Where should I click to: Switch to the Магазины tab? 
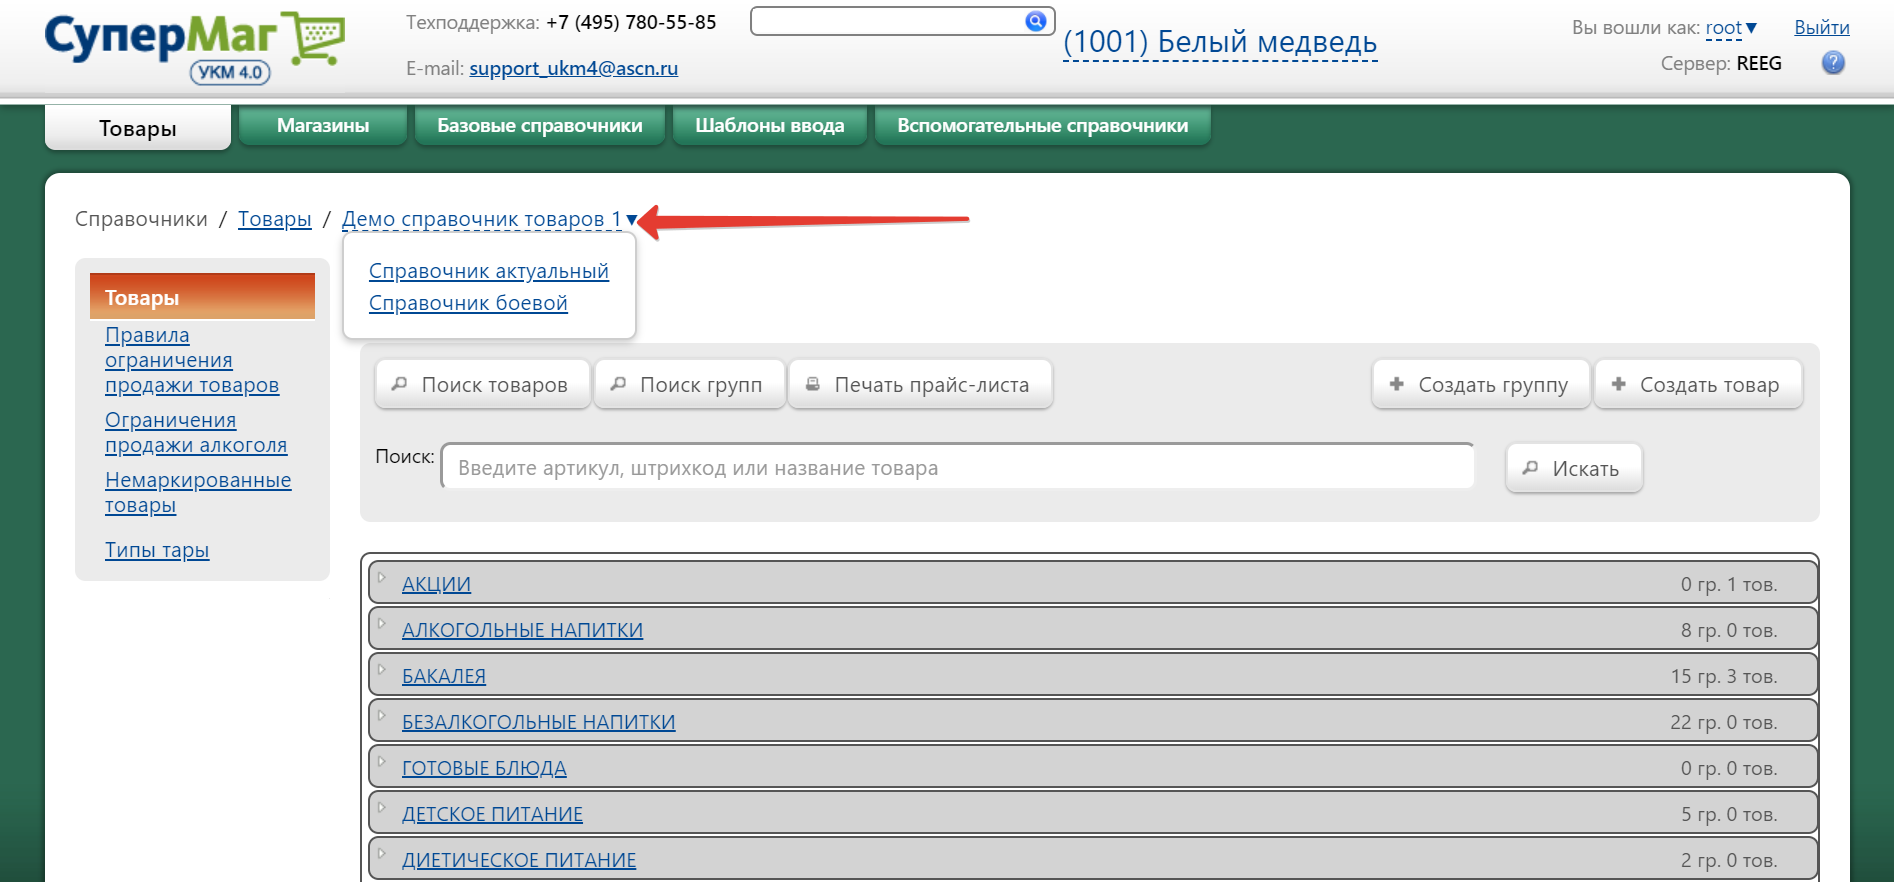(x=322, y=126)
